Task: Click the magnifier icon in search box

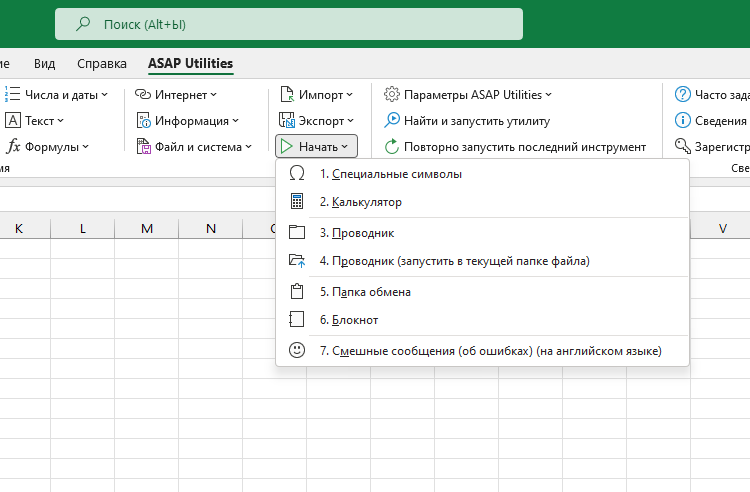Action: click(x=83, y=24)
